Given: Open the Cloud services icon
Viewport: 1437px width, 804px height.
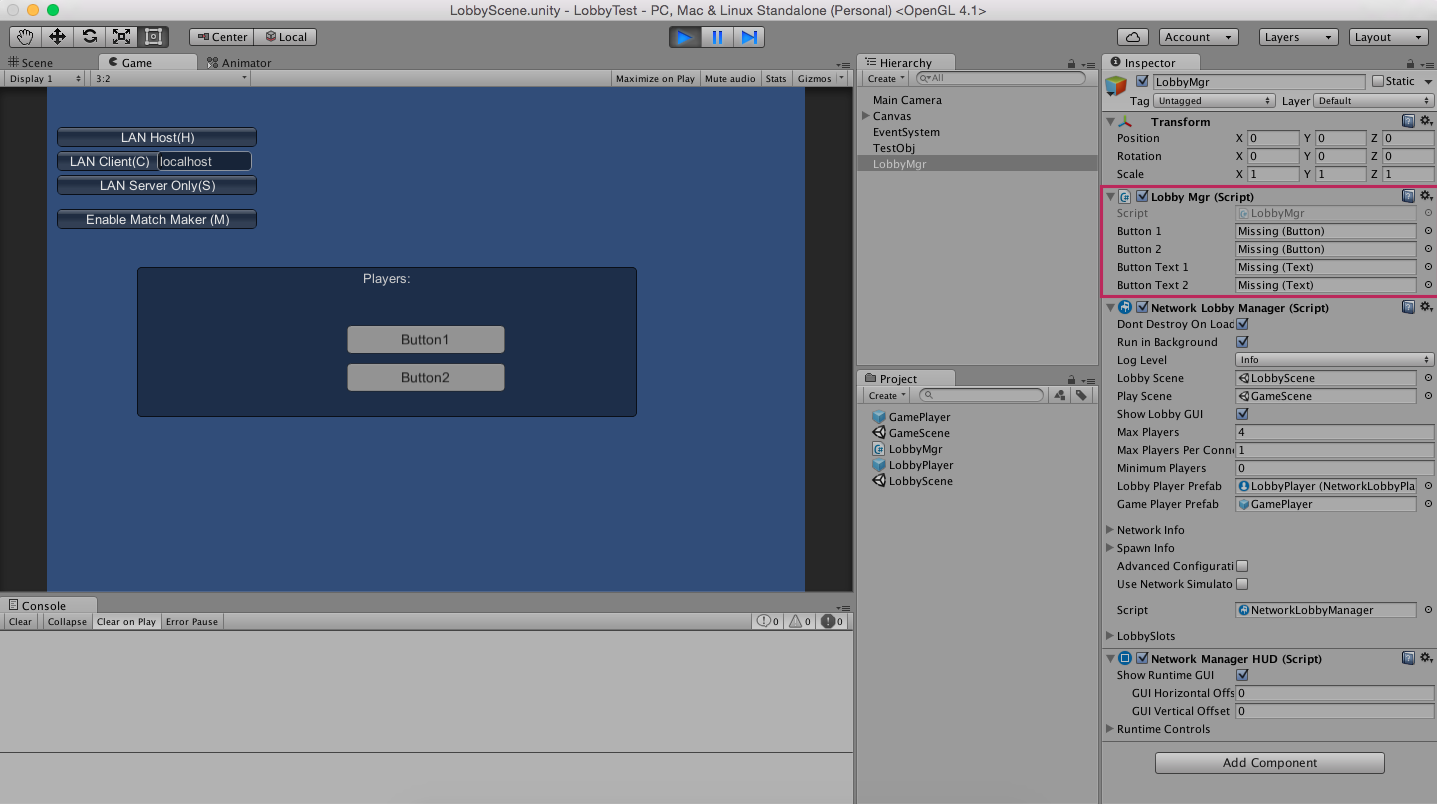Looking at the screenshot, I should tap(1132, 37).
